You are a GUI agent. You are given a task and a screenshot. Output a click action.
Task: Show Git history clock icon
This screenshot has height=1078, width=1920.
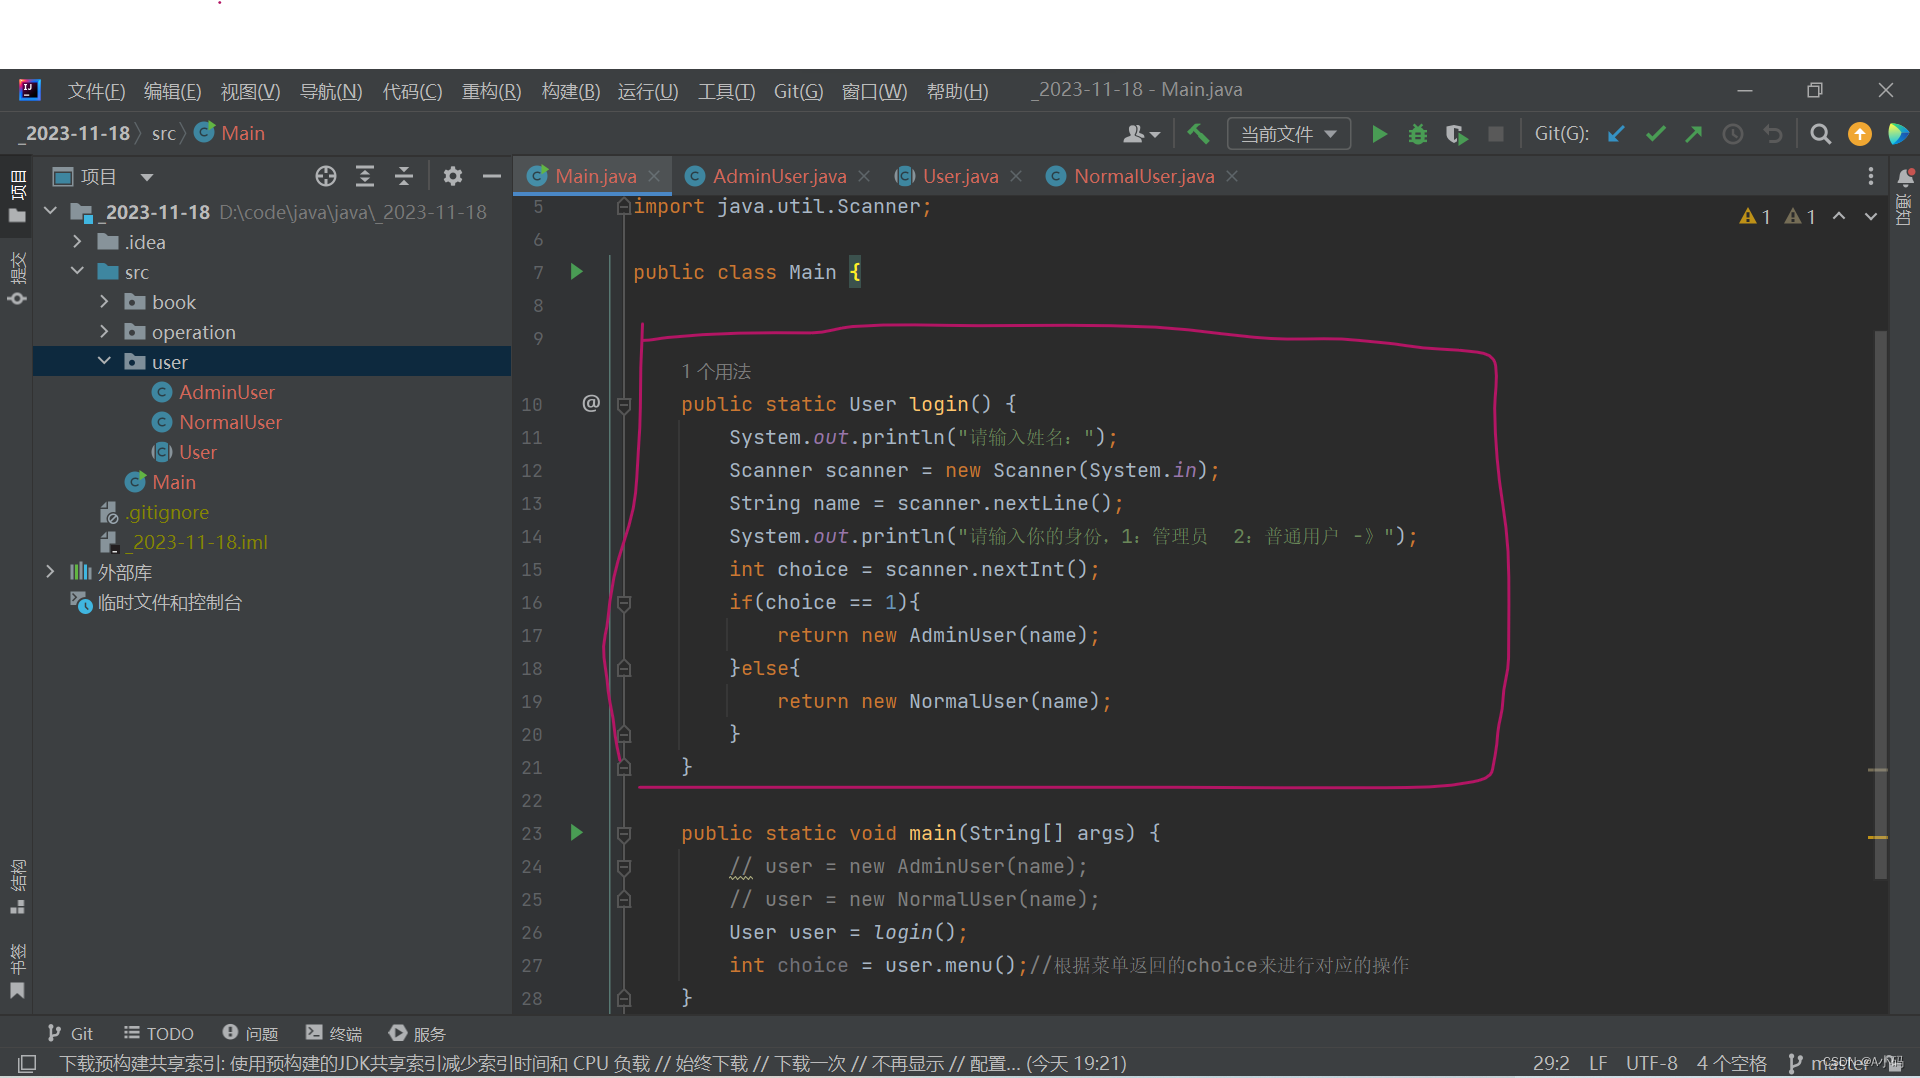click(x=1733, y=134)
